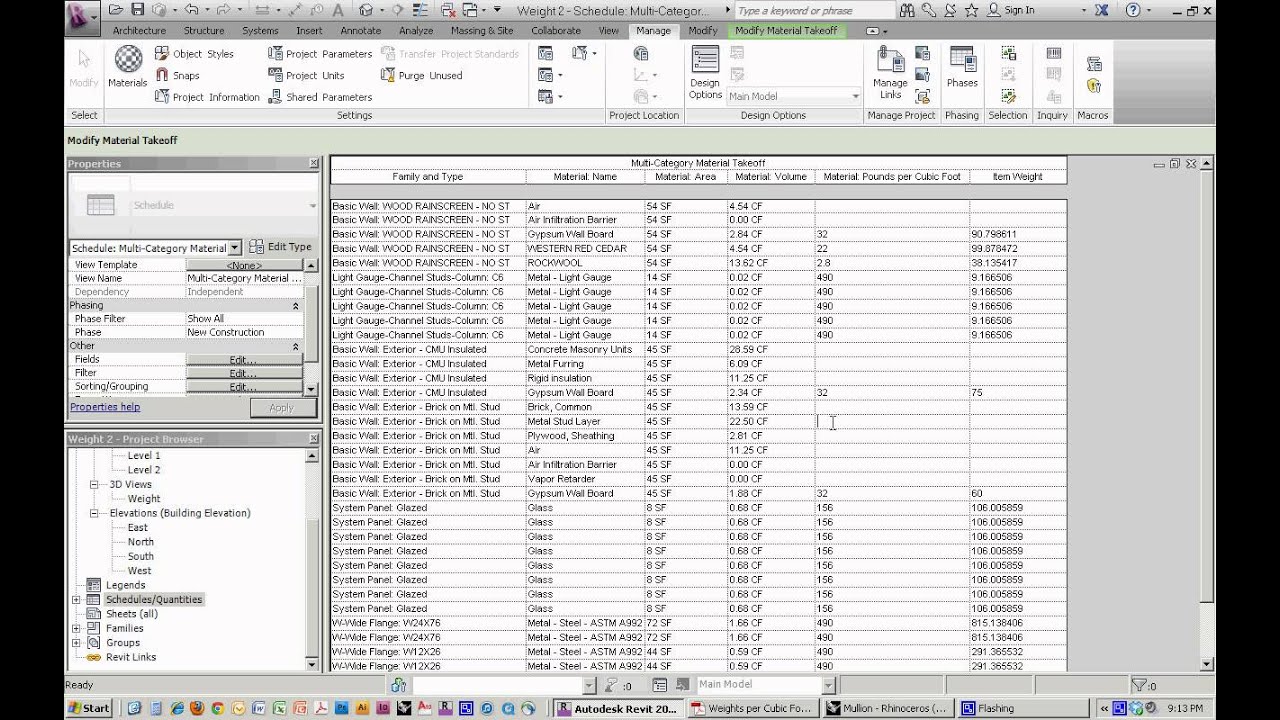Switch to the Collaborate ribbon tab
This screenshot has height=720, width=1280.
[x=556, y=30]
